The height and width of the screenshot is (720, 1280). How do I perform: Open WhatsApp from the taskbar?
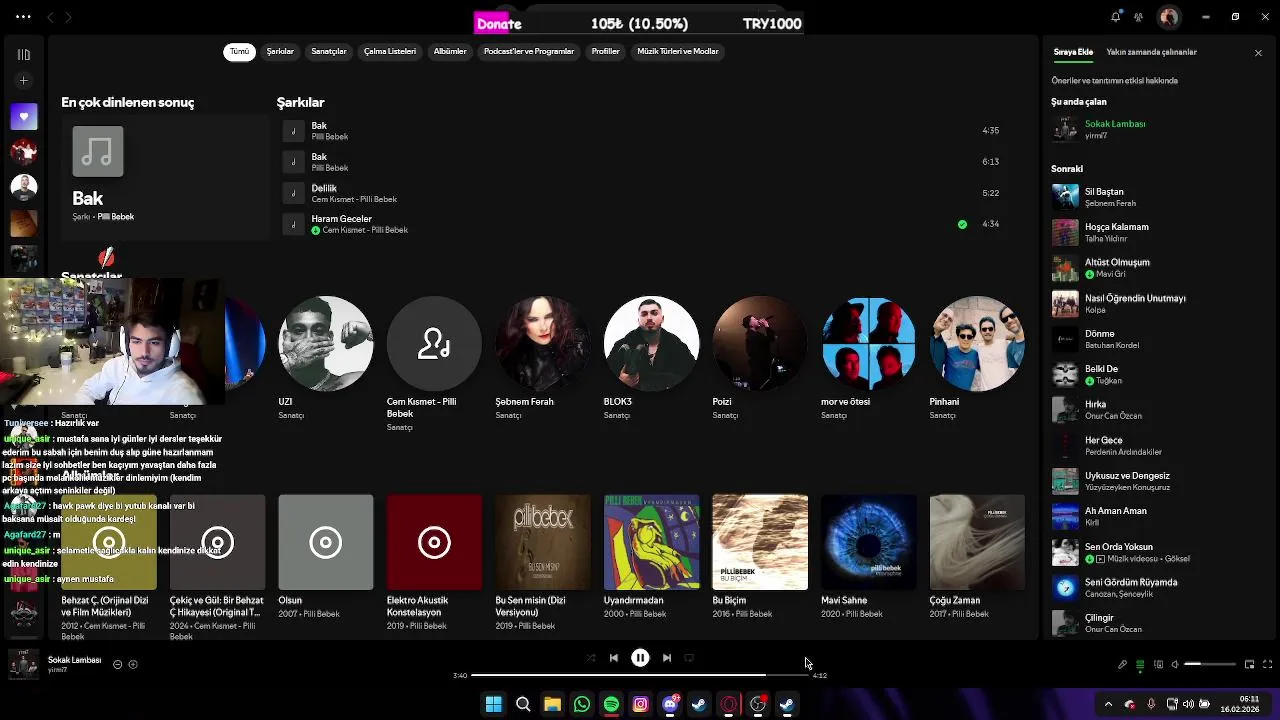pyautogui.click(x=581, y=705)
